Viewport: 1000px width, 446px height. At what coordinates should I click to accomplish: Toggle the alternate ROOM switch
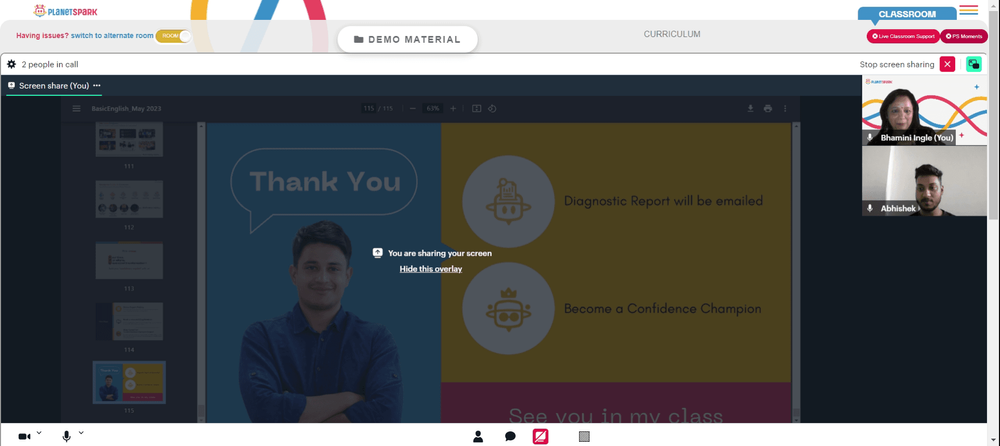pyautogui.click(x=174, y=36)
